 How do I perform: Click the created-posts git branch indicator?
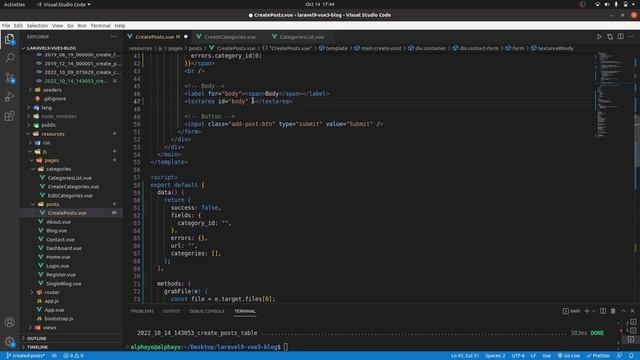[x=25, y=356]
